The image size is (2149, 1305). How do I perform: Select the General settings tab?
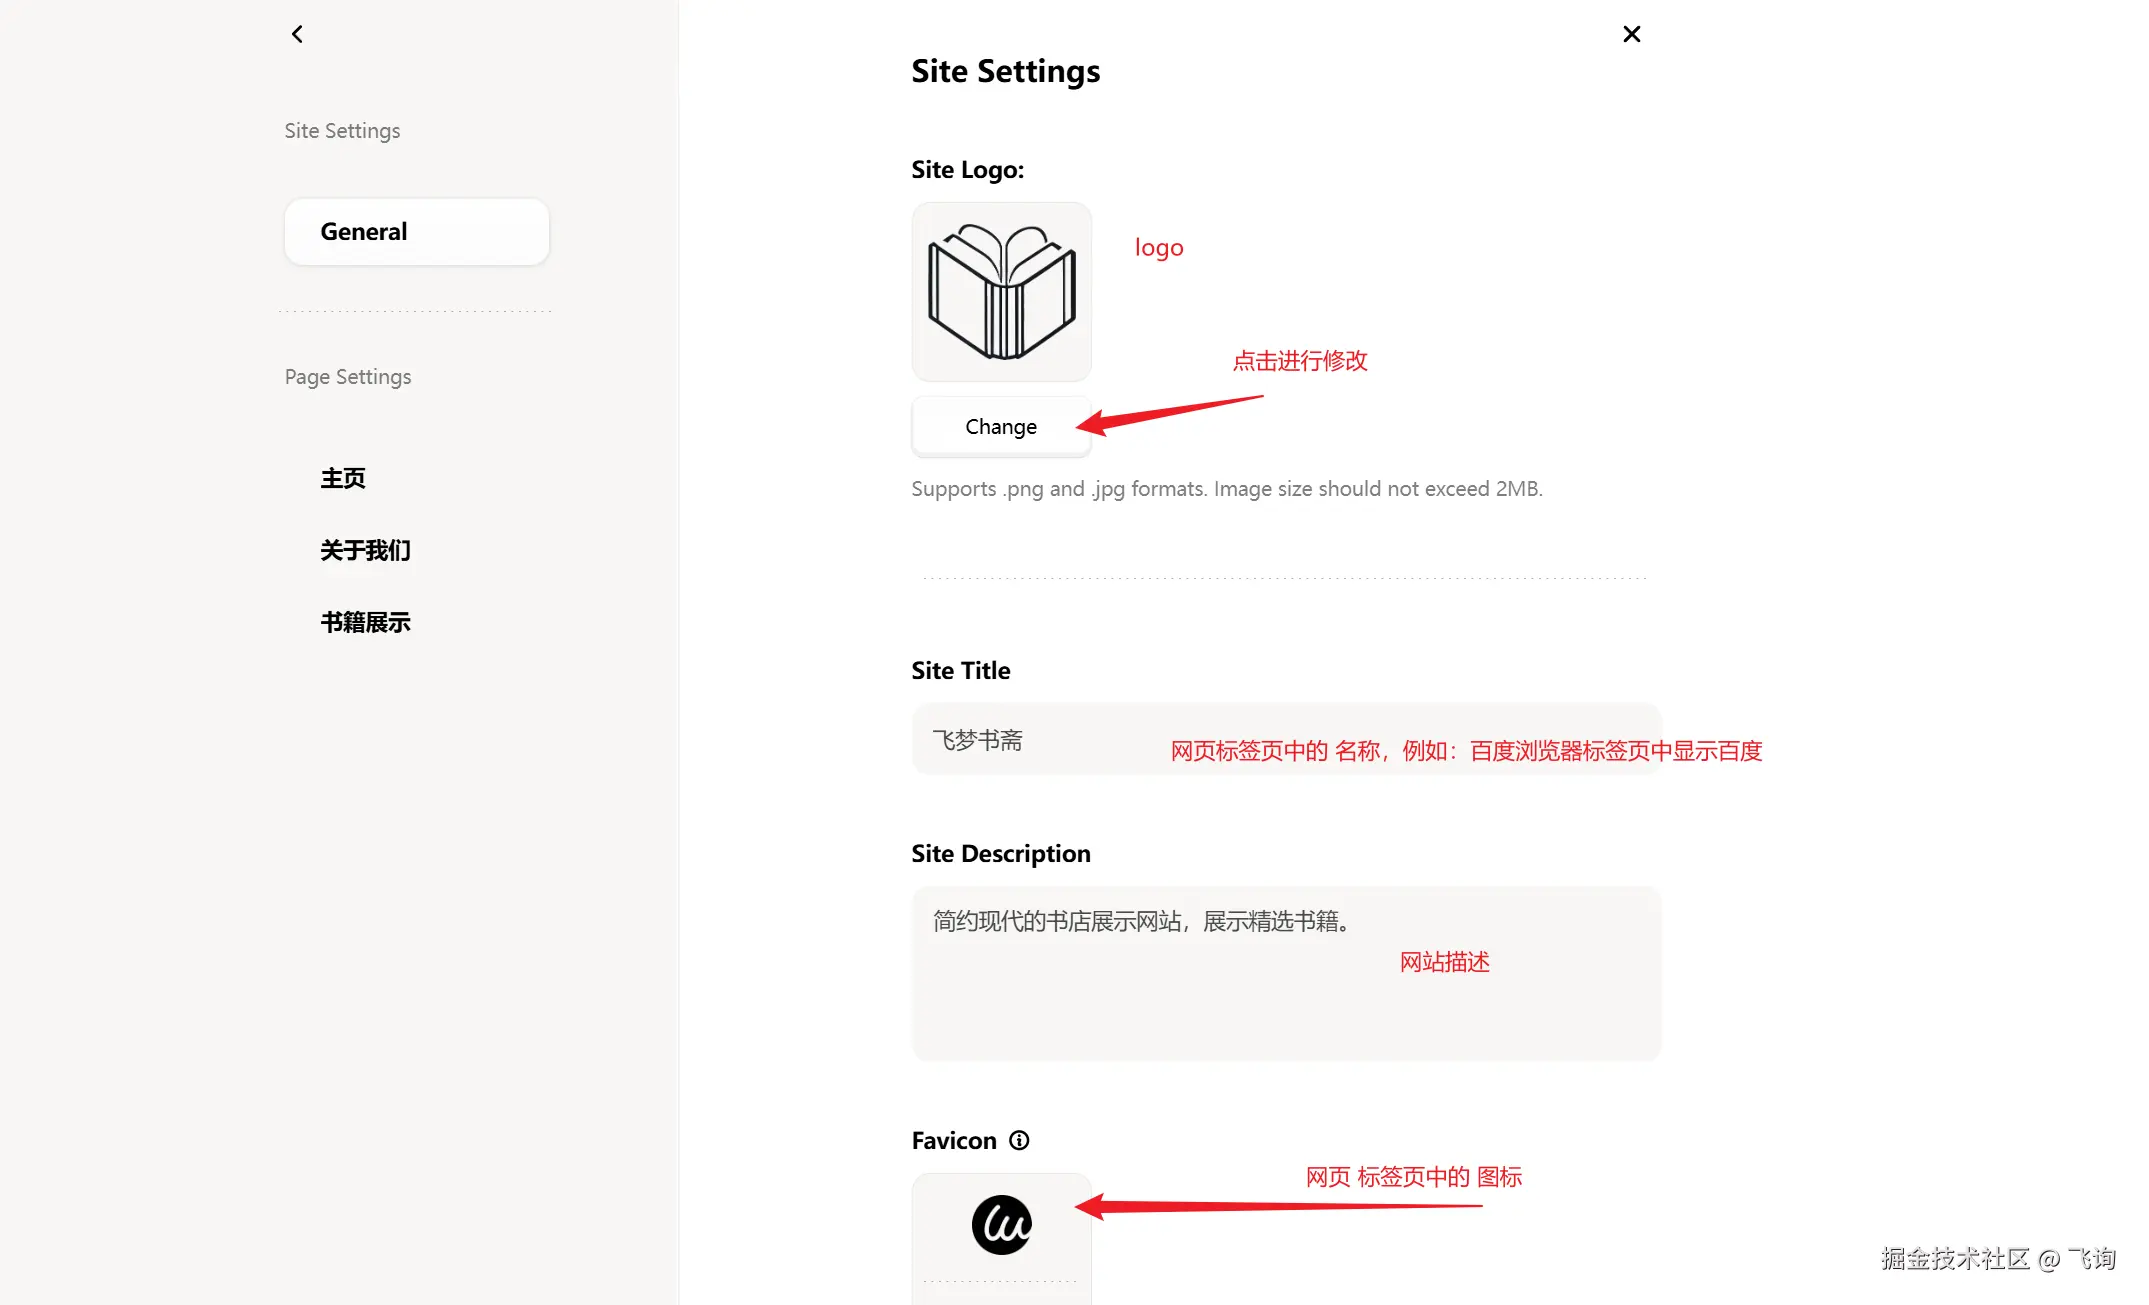pos(416,232)
